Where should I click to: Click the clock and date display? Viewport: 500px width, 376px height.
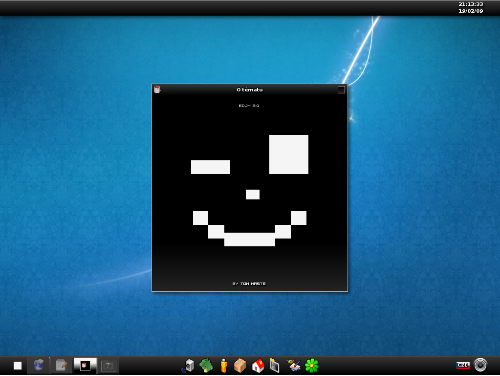(471, 7)
